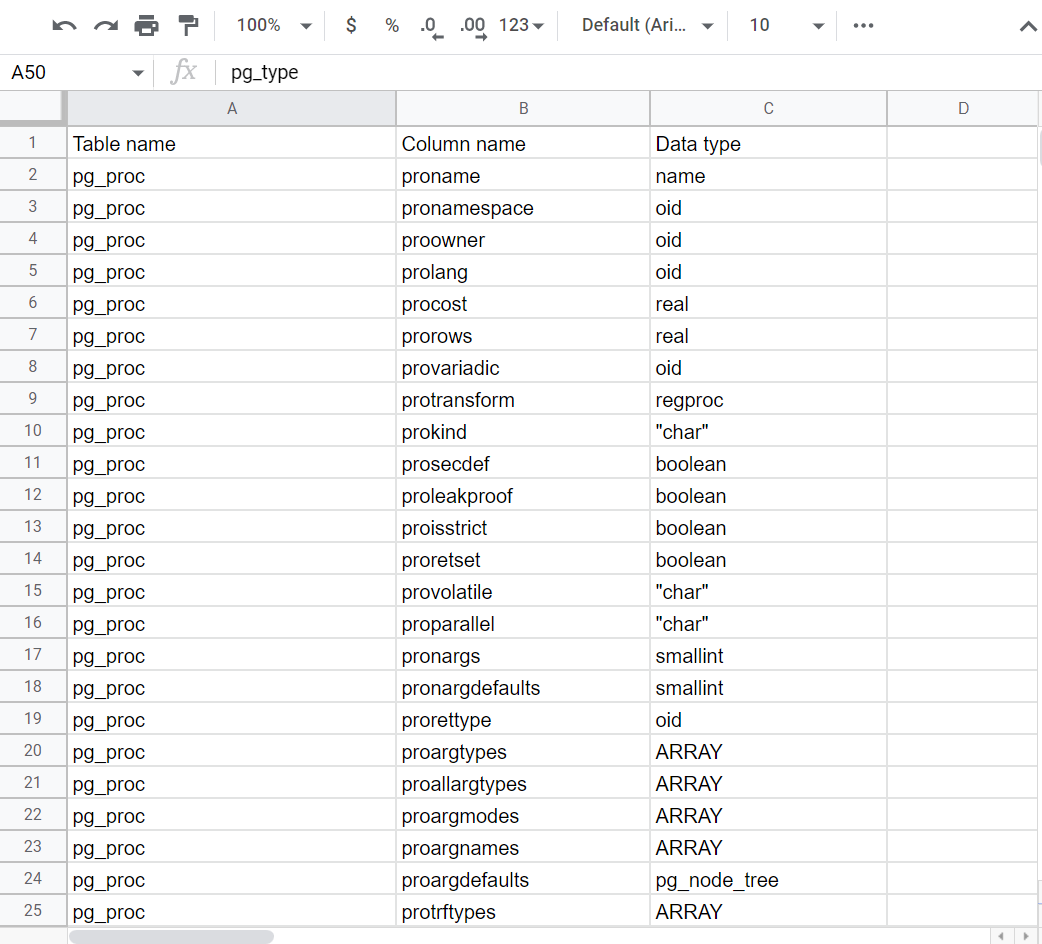The height and width of the screenshot is (944, 1042).
Task: Expand the Default (Arial) font dropdown
Action: (x=648, y=26)
